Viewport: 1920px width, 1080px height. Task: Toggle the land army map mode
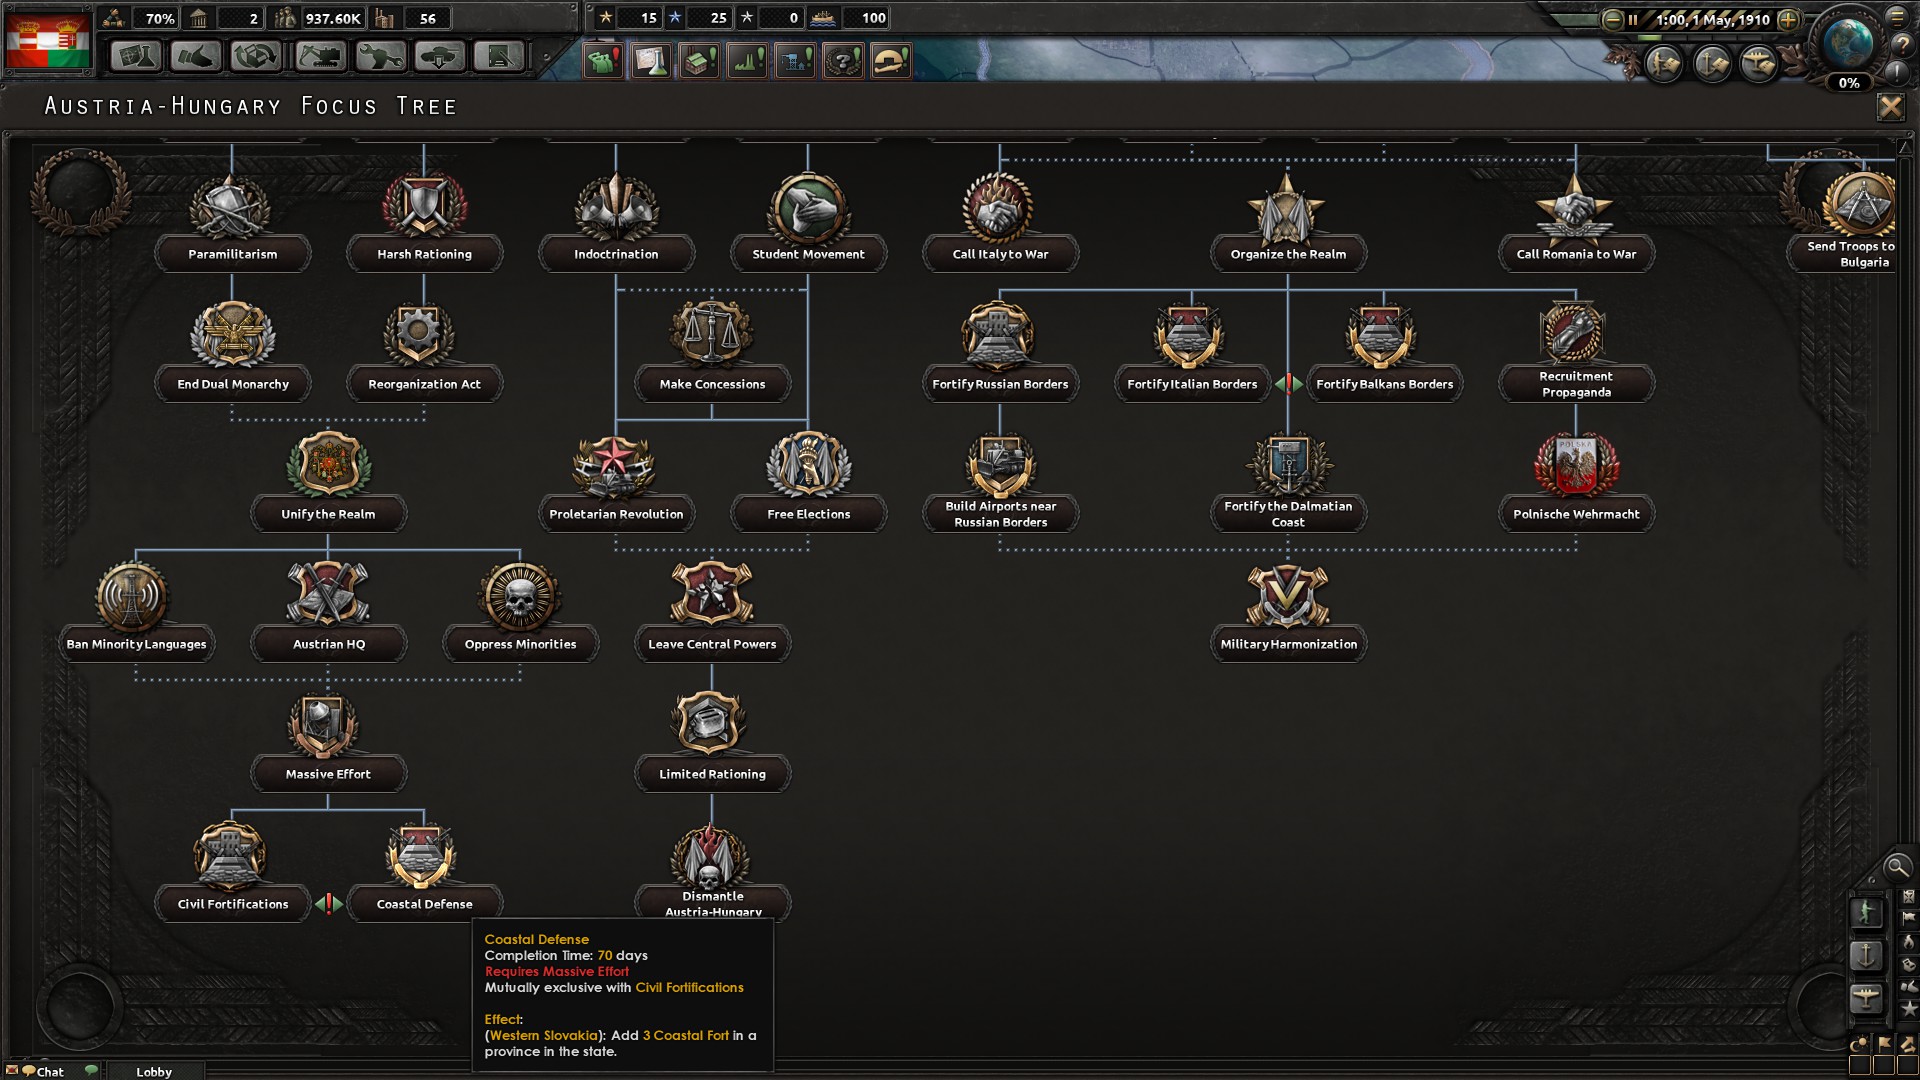1866,911
